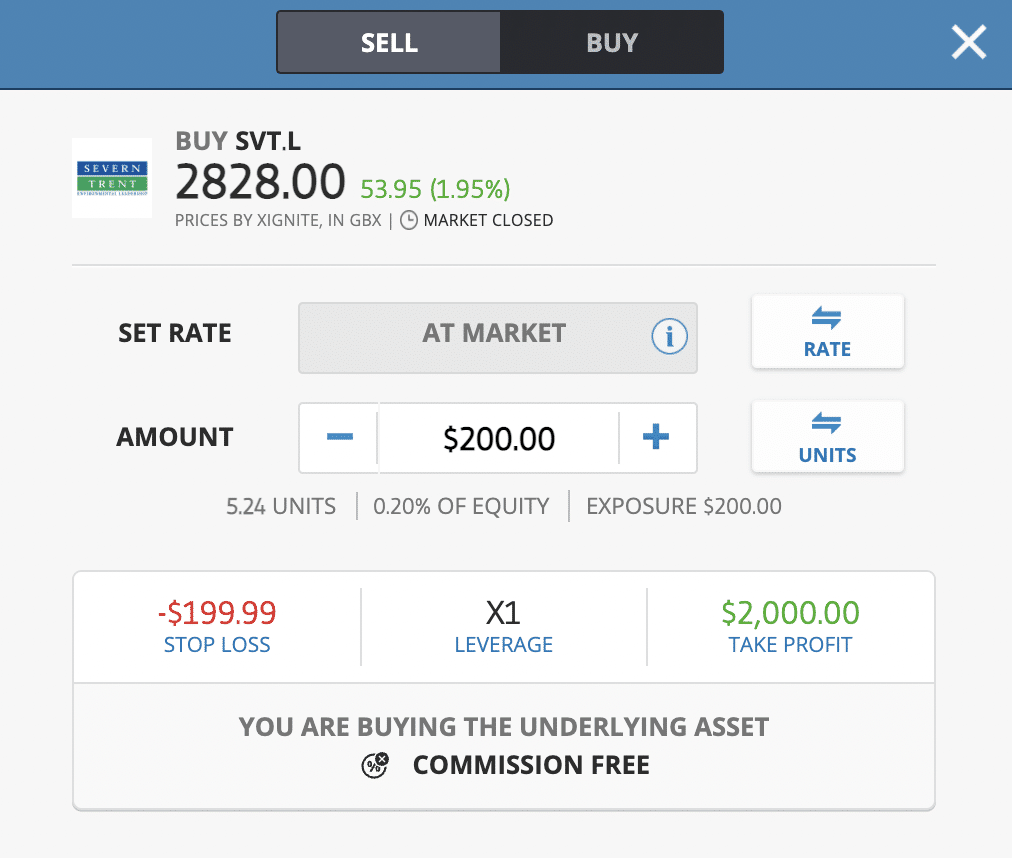Viewport: 1012px width, 858px height.
Task: Switch to the BUY tab
Action: click(611, 42)
